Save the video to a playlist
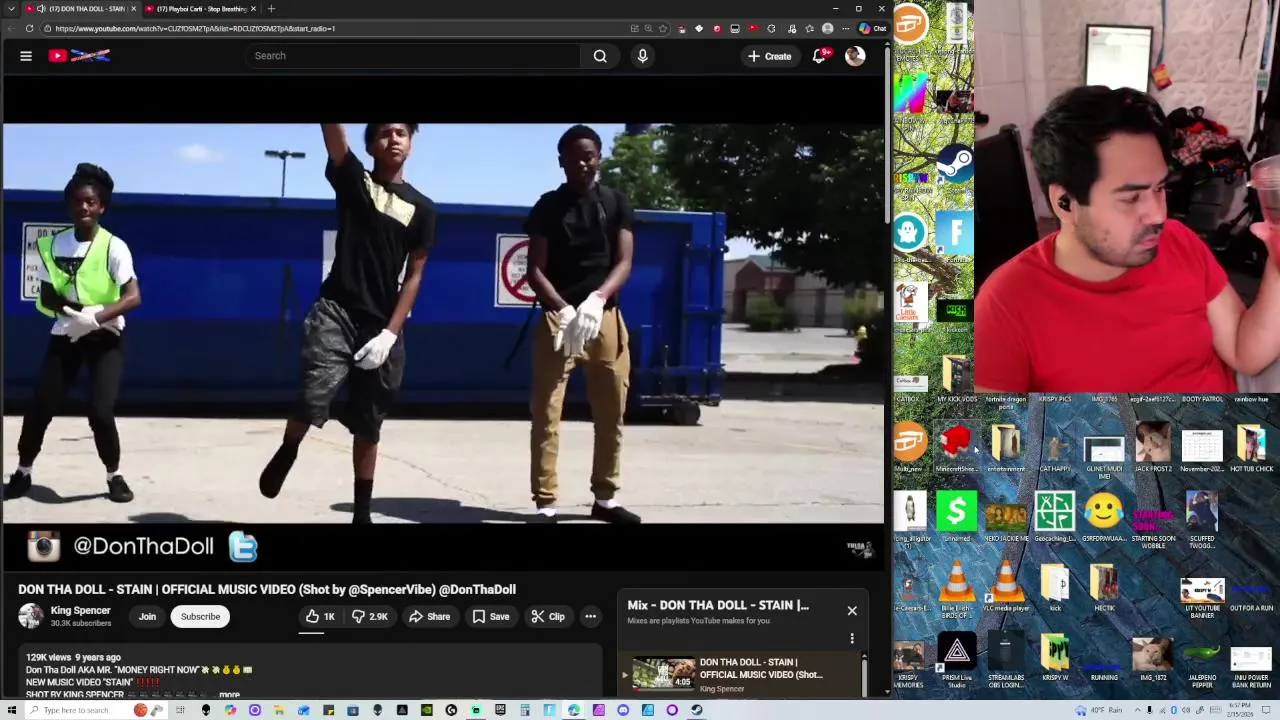This screenshot has height=720, width=1280. tap(491, 616)
